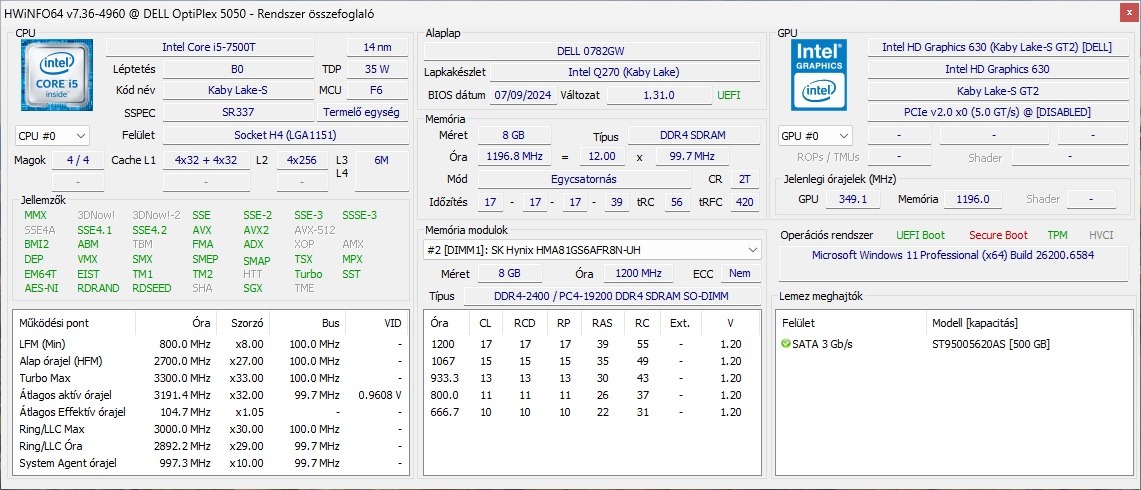Select the 666.7 memory timing row
The width and height of the screenshot is (1141, 490).
[x=592, y=411]
